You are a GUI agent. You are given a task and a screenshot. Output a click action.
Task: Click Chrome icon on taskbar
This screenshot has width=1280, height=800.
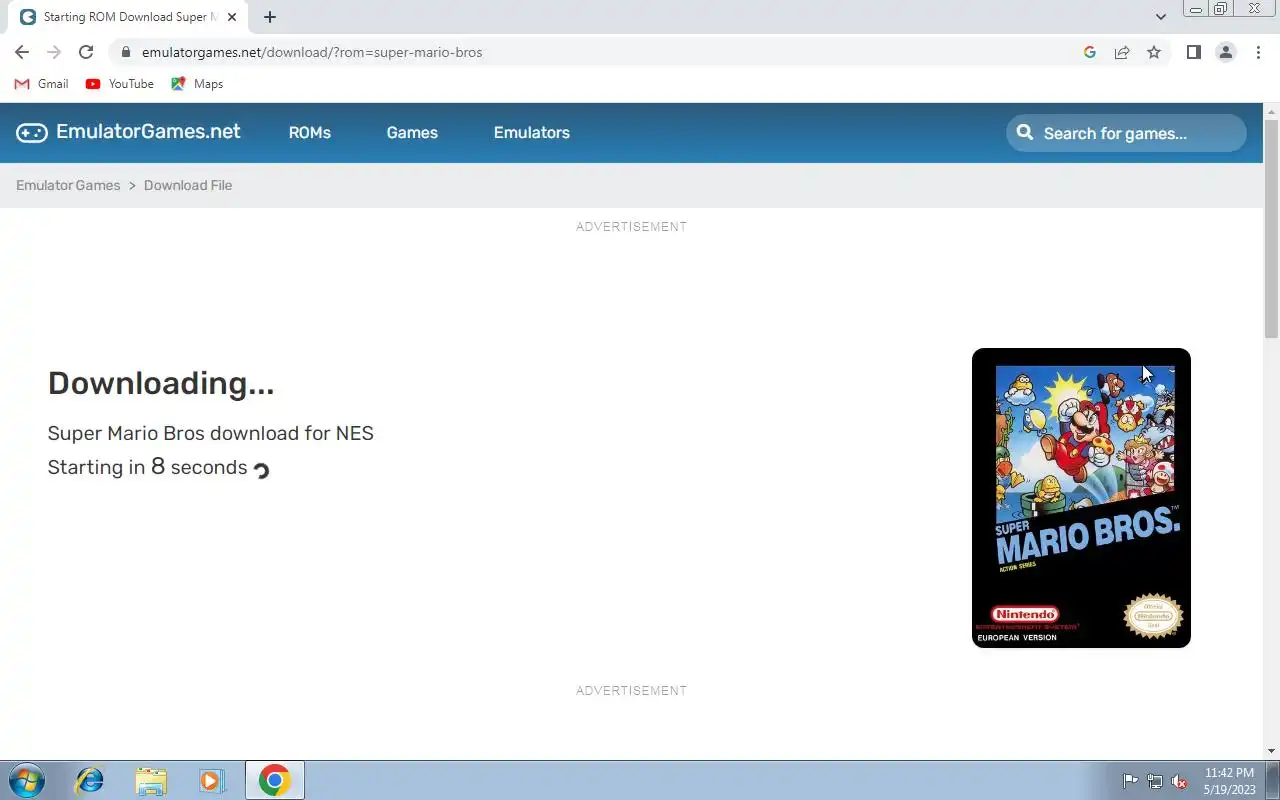274,780
